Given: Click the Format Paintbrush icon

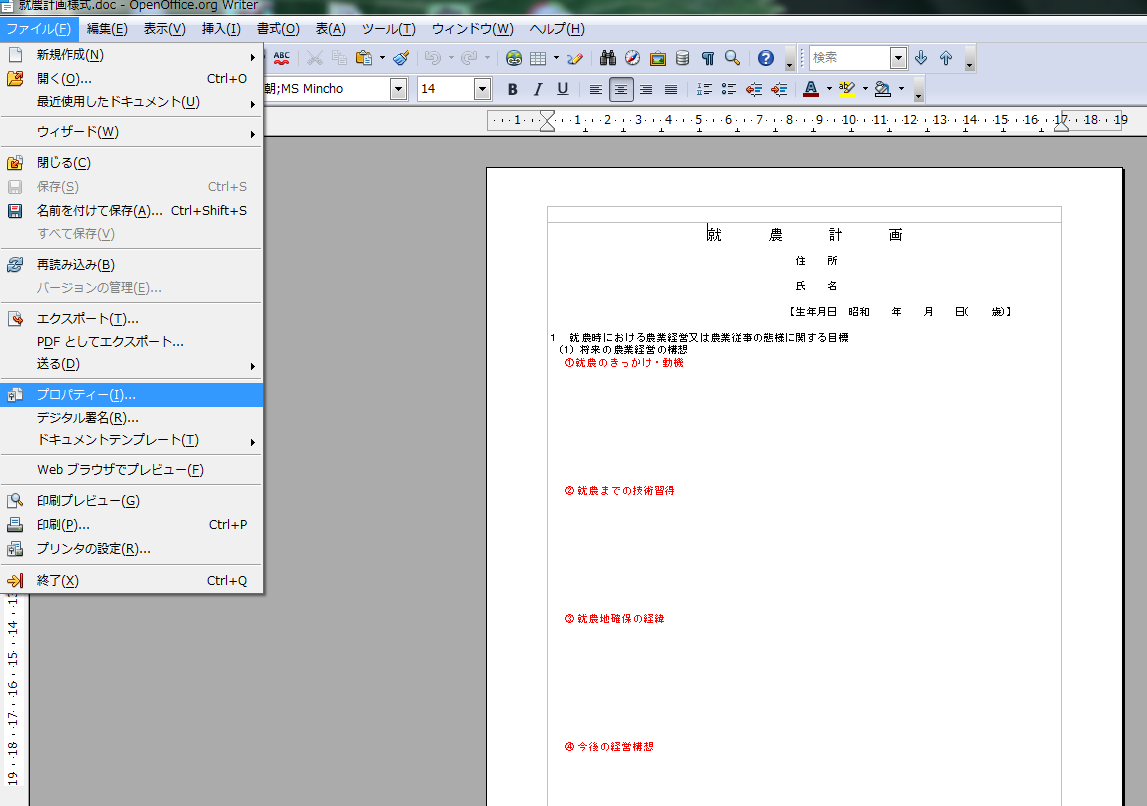Looking at the screenshot, I should pos(401,58).
